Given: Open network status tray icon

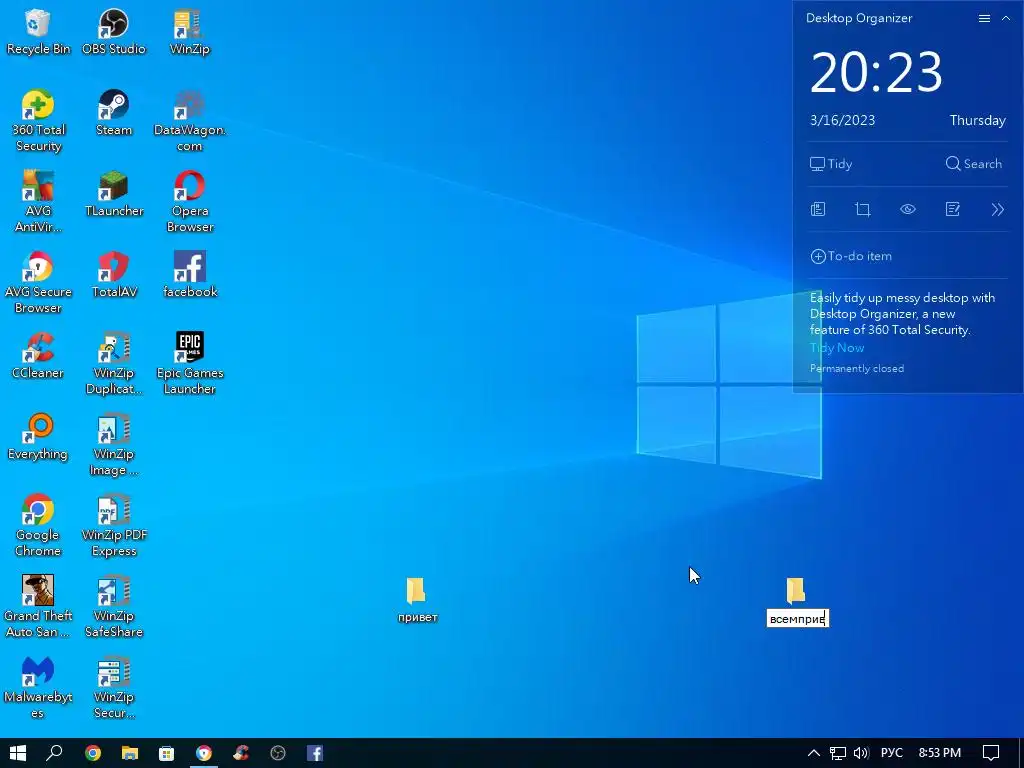Looking at the screenshot, I should pos(838,753).
